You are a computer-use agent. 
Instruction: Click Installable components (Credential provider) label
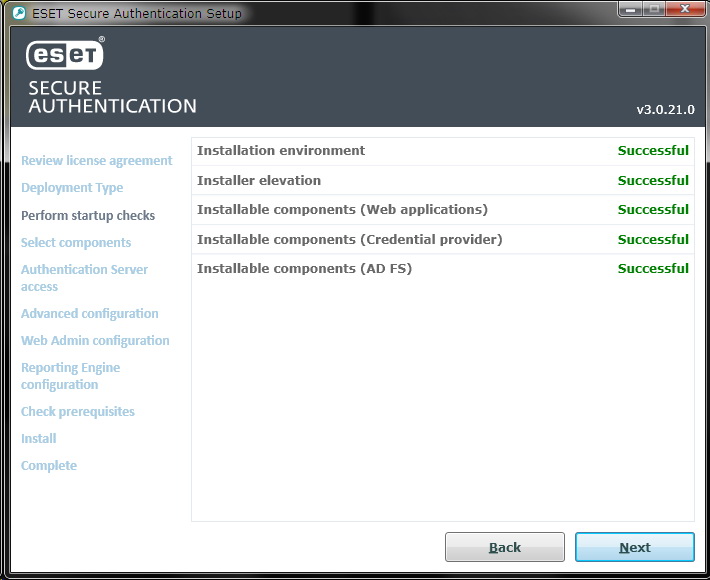click(x=350, y=239)
